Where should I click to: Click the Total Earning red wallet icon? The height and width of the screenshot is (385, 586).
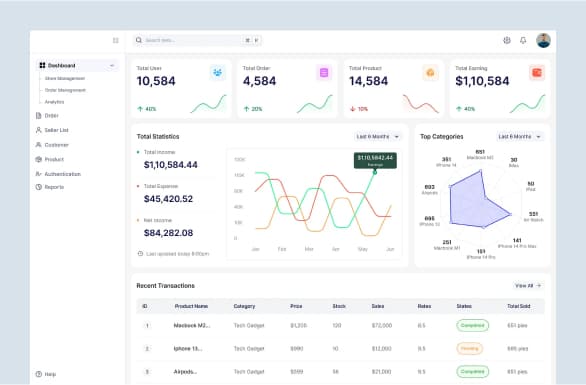click(x=537, y=73)
